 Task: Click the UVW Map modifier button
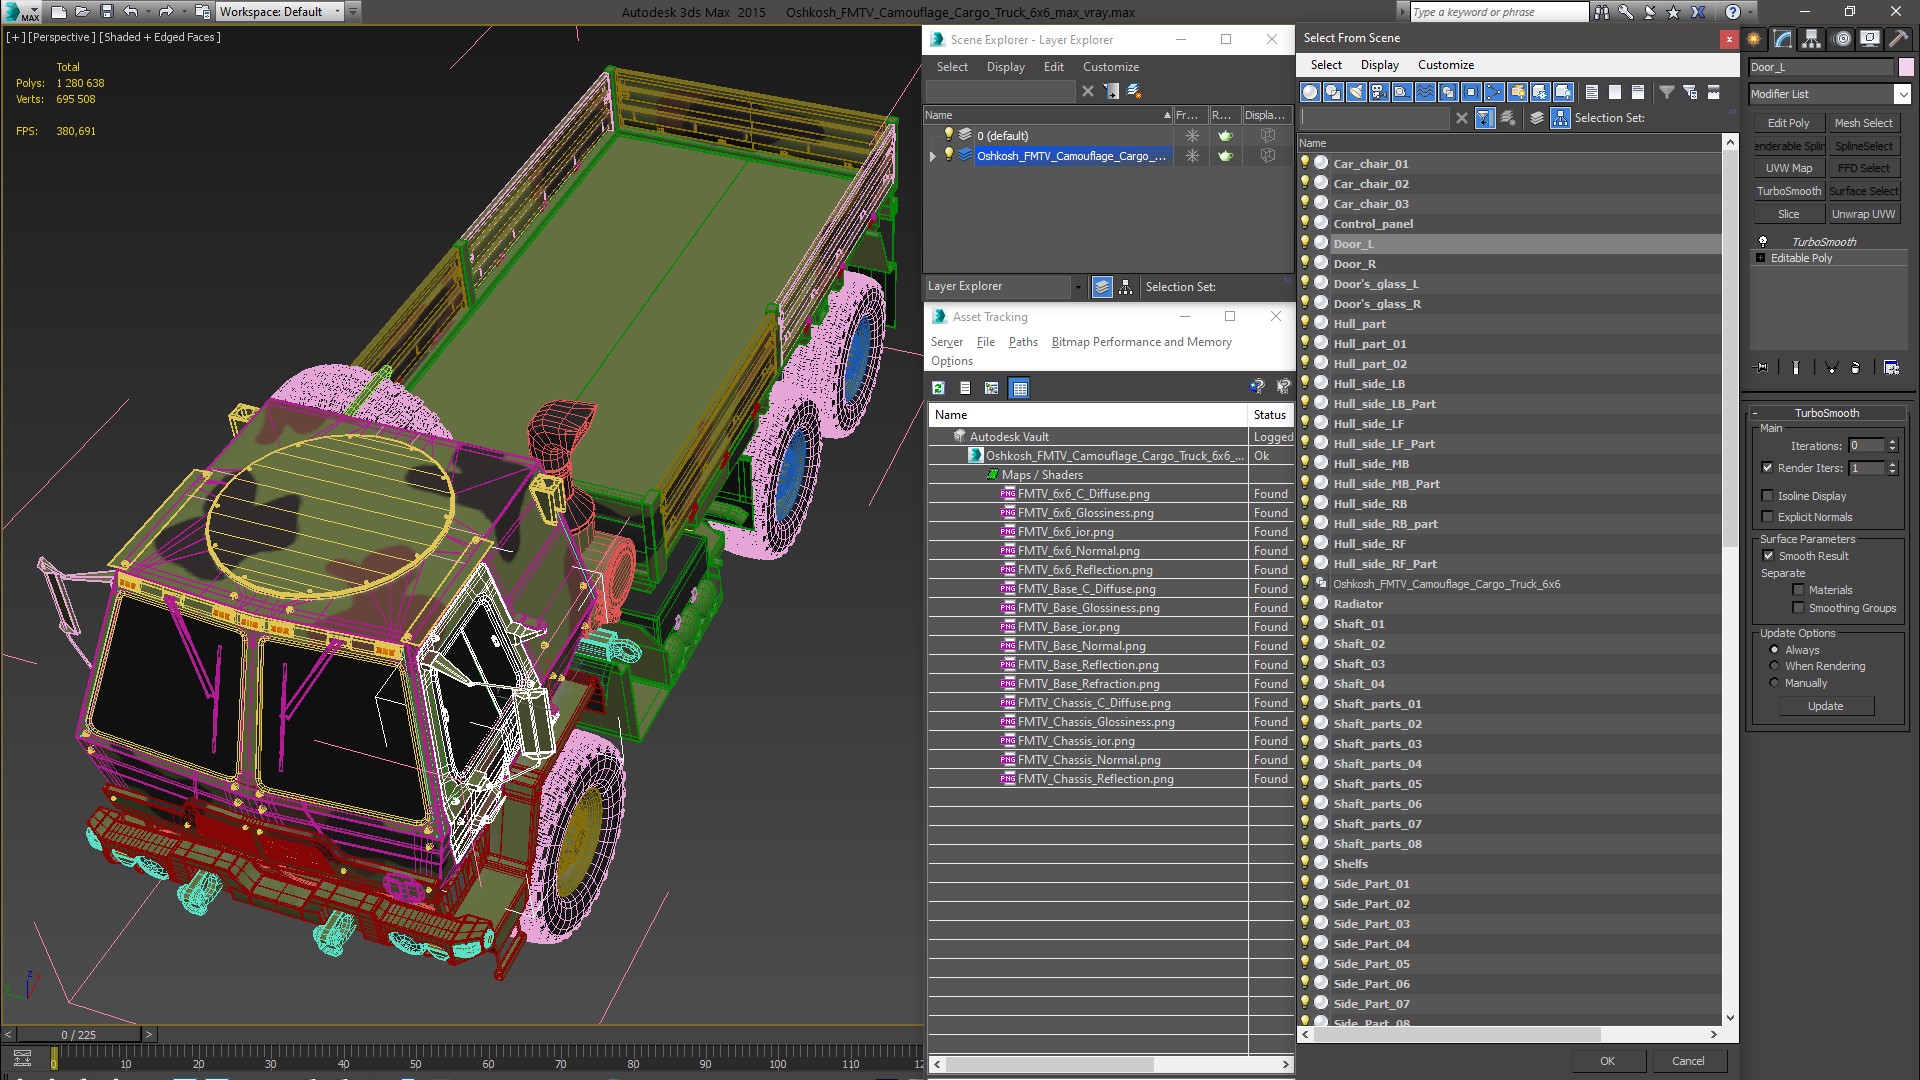tap(1788, 168)
